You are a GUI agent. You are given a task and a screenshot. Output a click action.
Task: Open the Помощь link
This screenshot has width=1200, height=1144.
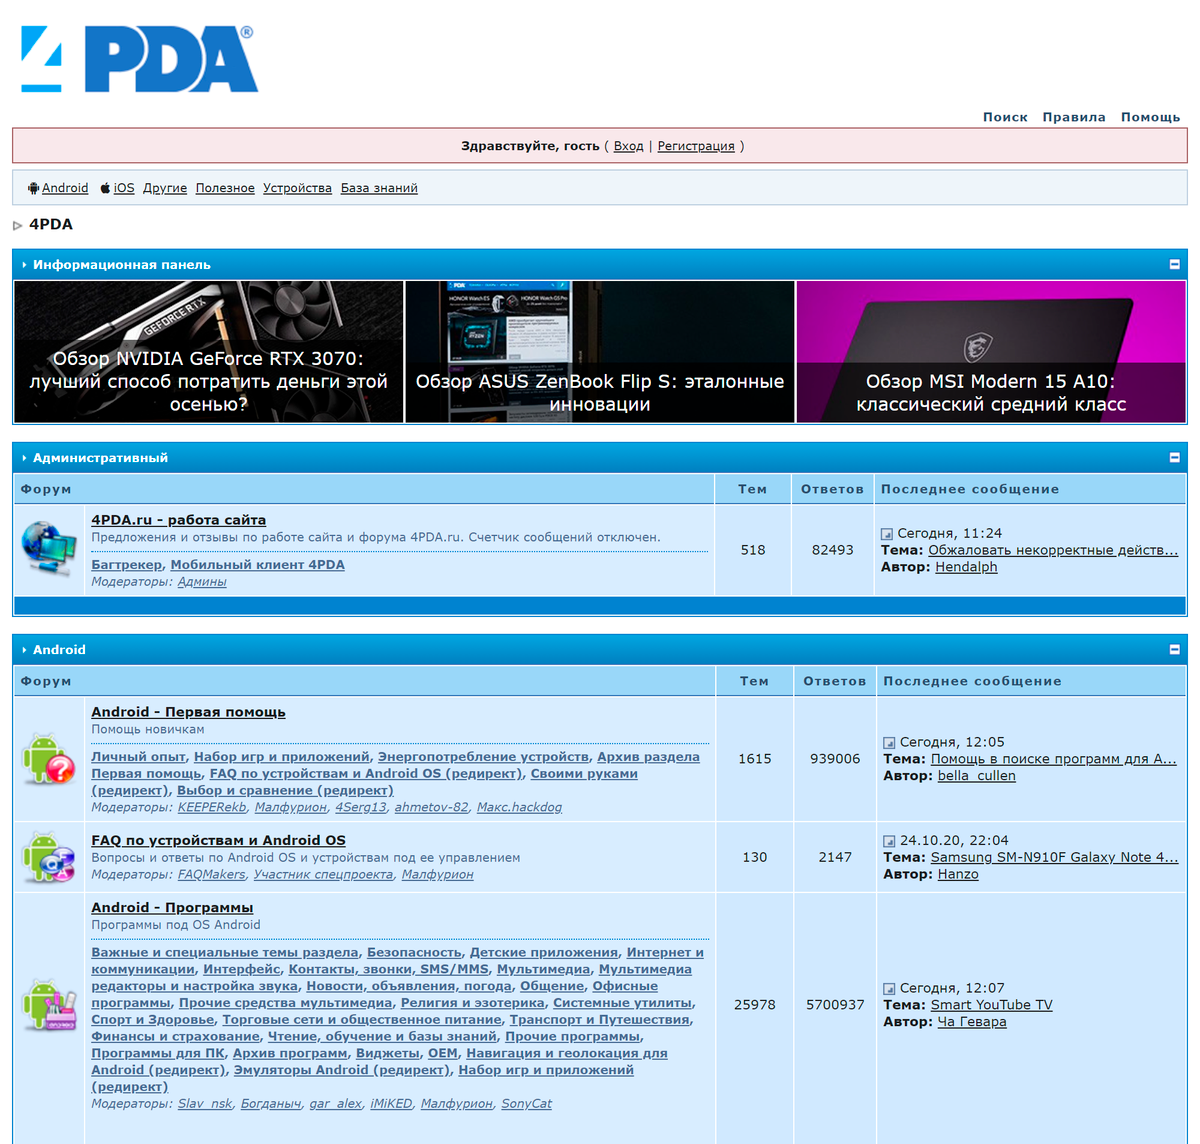tap(1150, 117)
